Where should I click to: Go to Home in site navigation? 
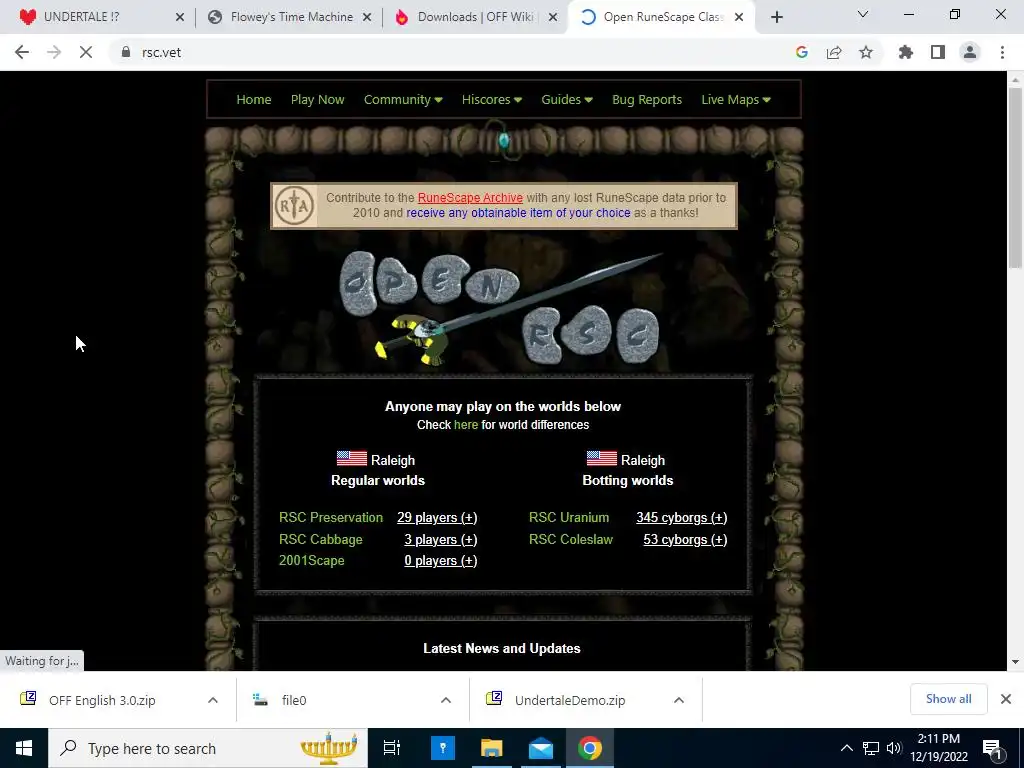tap(253, 99)
